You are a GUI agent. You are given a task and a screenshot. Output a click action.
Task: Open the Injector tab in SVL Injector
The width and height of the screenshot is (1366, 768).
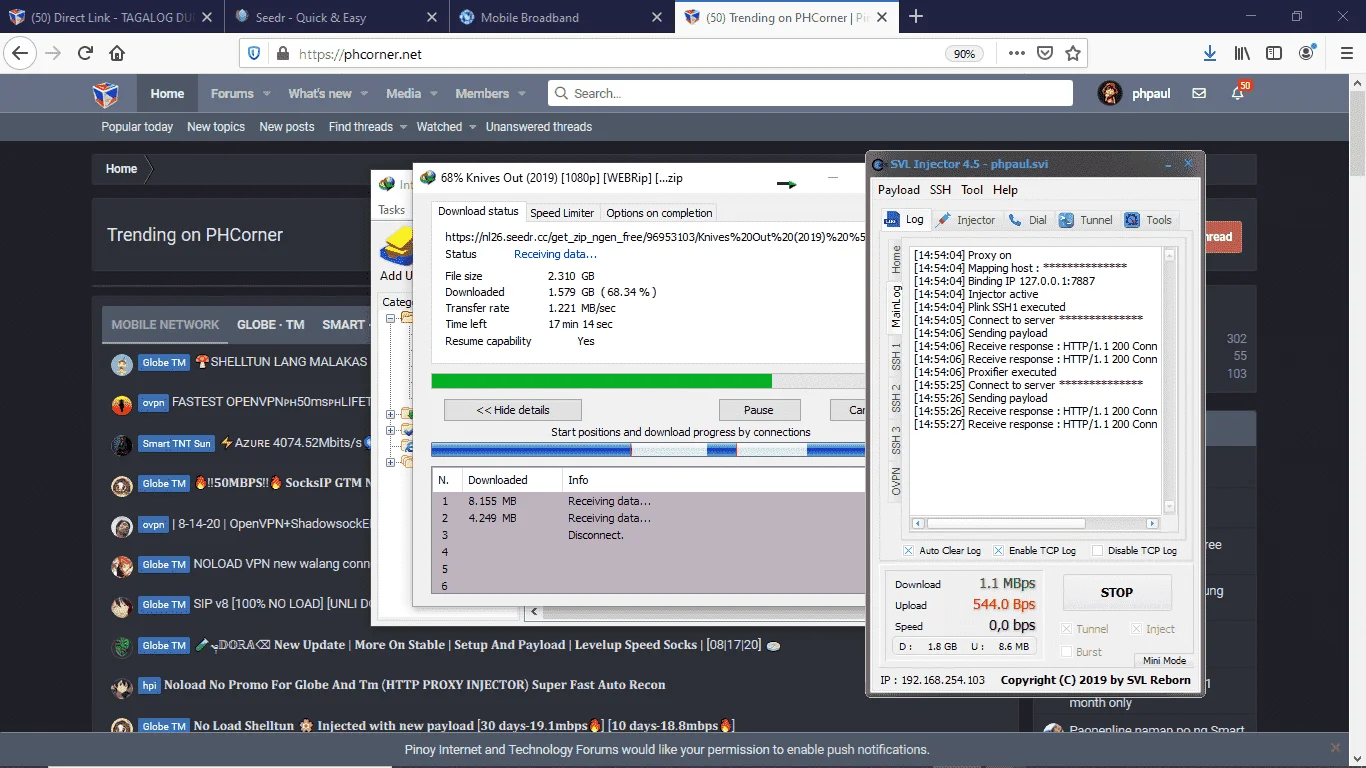(967, 220)
